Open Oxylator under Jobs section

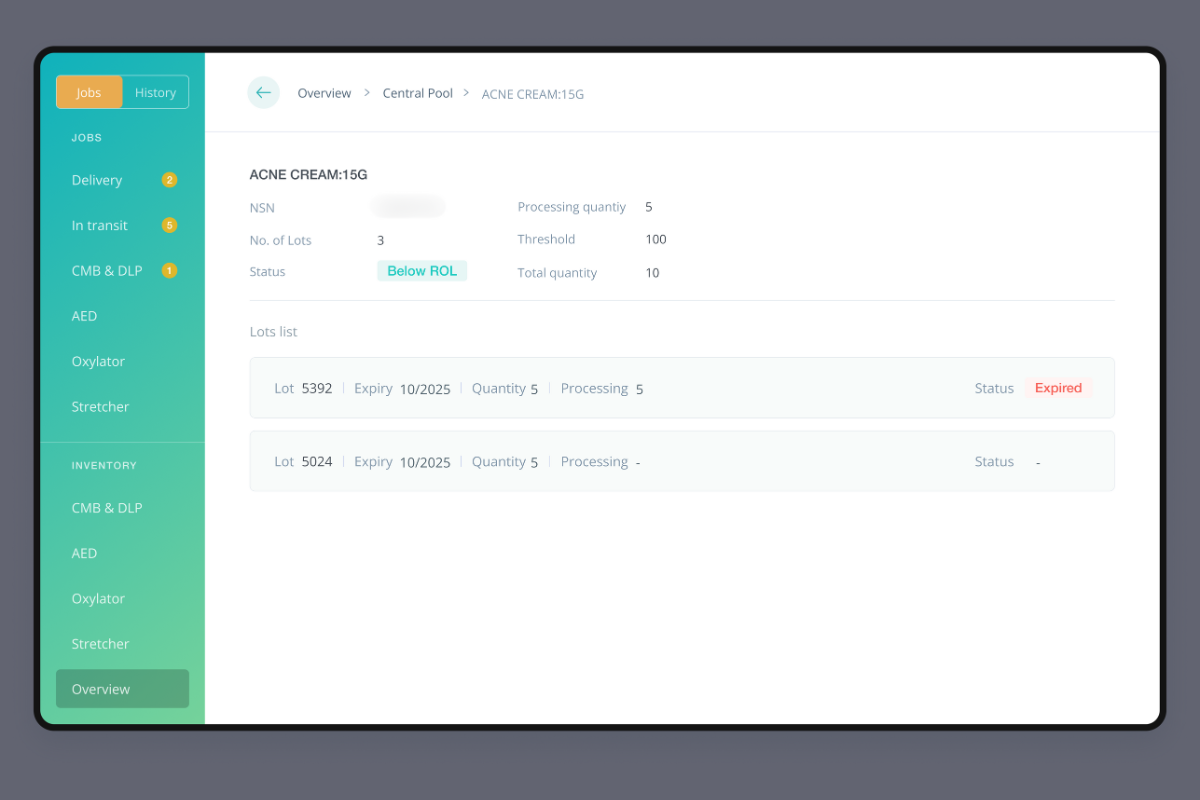98,361
